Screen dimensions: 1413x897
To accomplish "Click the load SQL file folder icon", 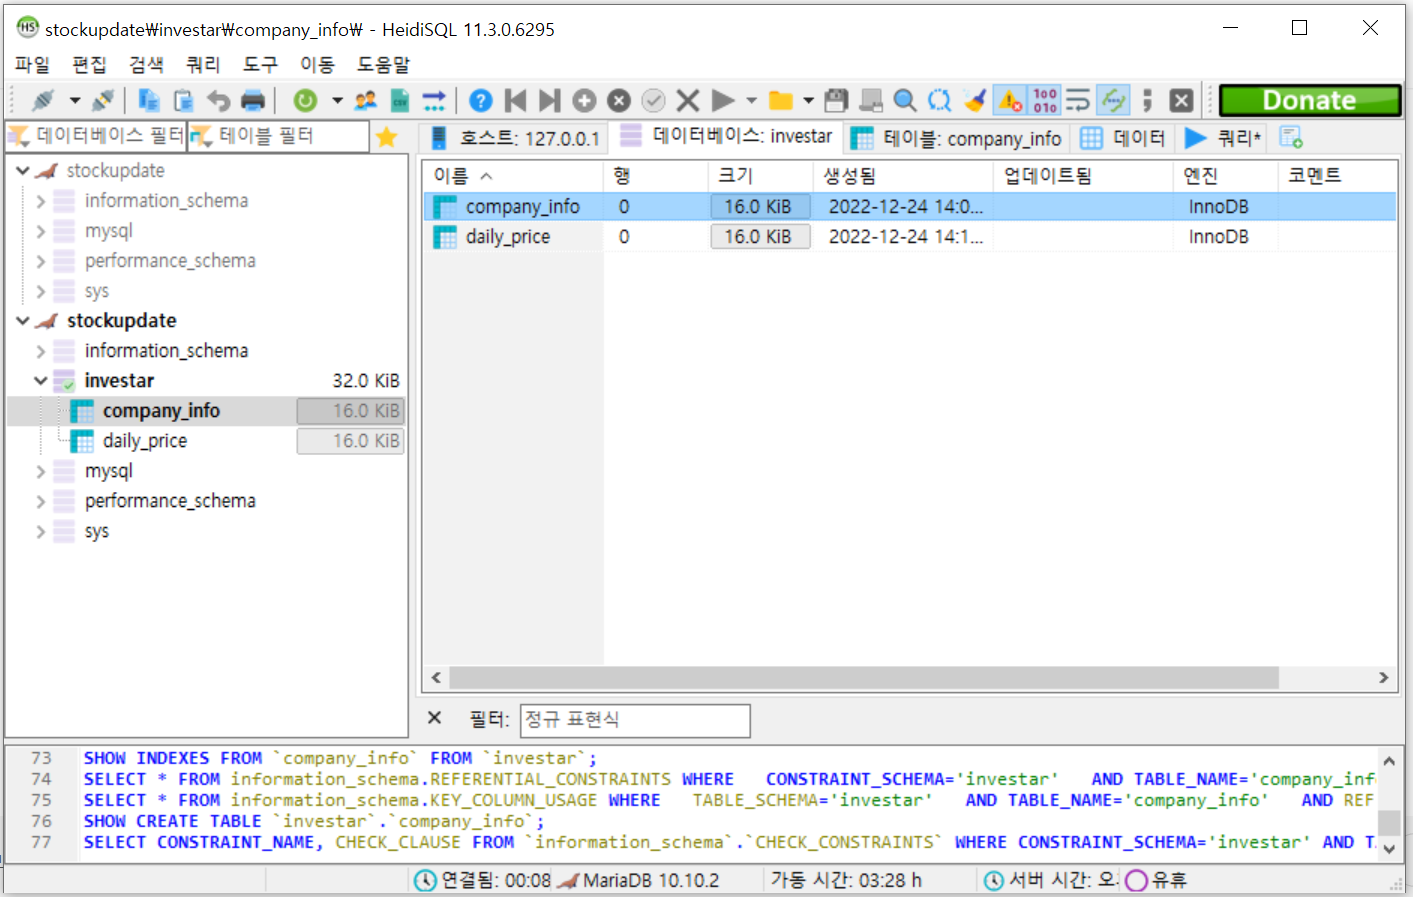I will 781,100.
